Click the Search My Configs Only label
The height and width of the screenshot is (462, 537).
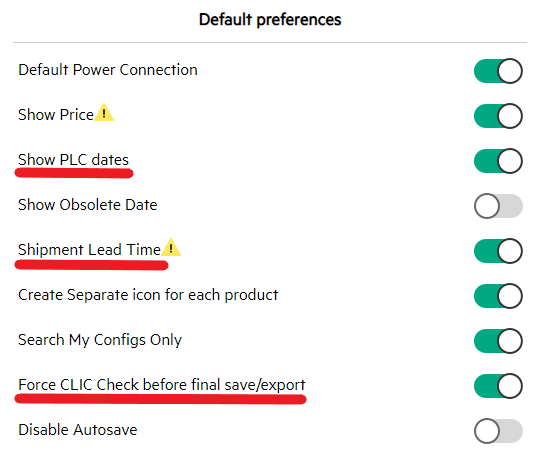pos(100,340)
